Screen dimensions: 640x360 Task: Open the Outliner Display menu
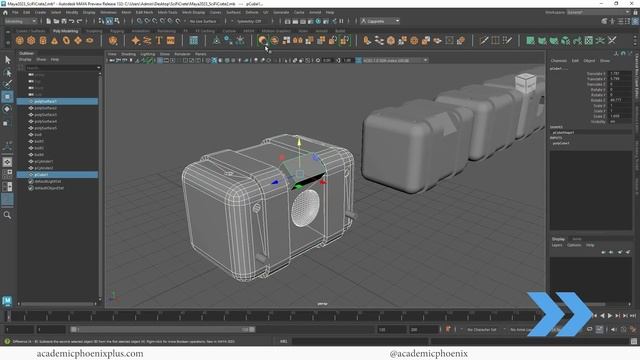click(x=25, y=60)
